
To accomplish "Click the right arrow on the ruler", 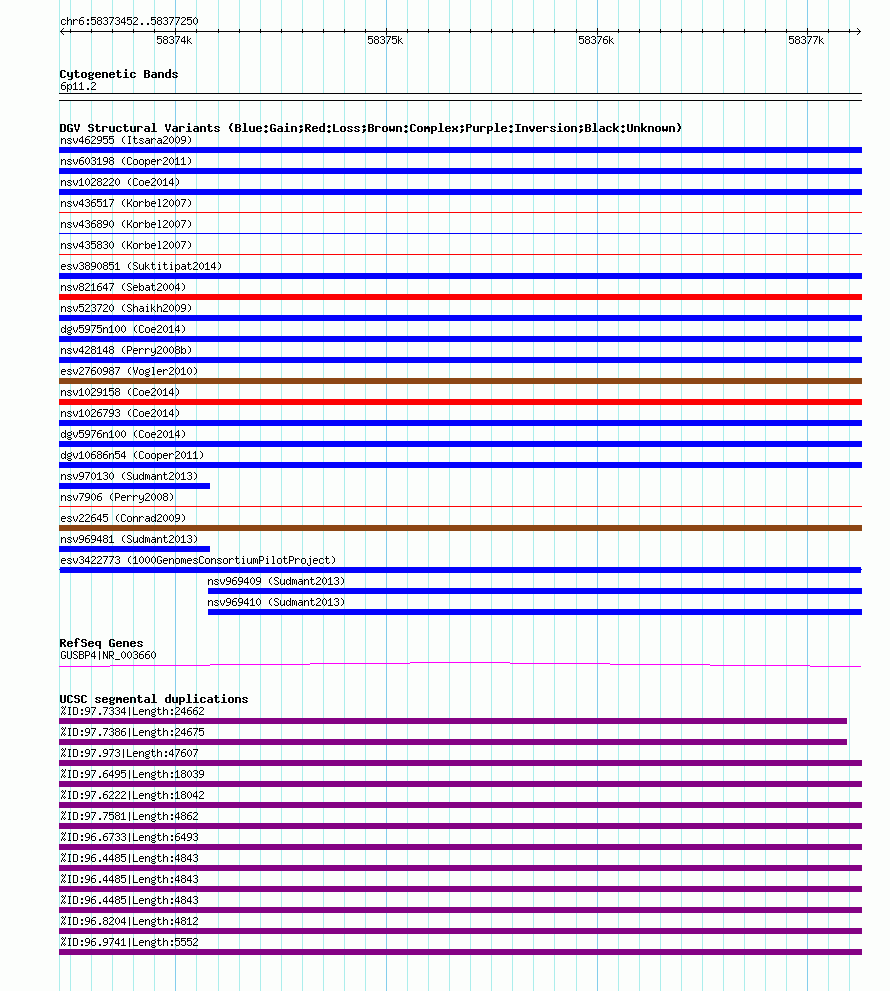I will click(x=858, y=31).
